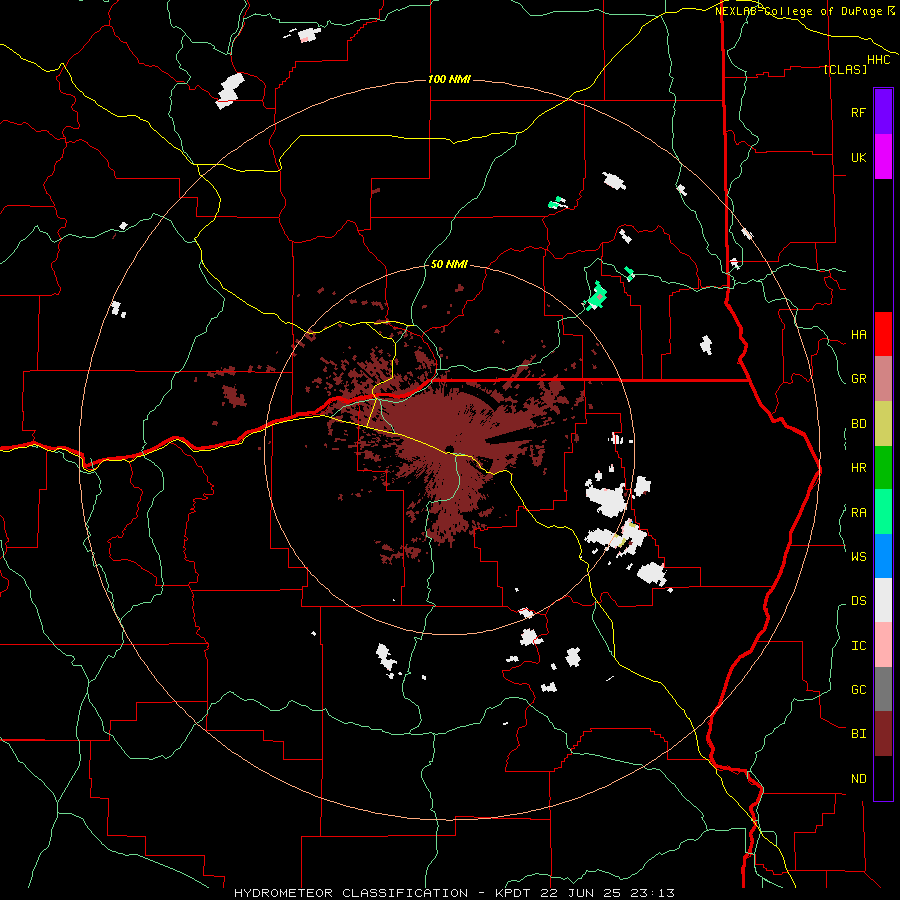This screenshot has width=900, height=900.
Task: Click the 'DS' legend label
Action: (x=858, y=601)
